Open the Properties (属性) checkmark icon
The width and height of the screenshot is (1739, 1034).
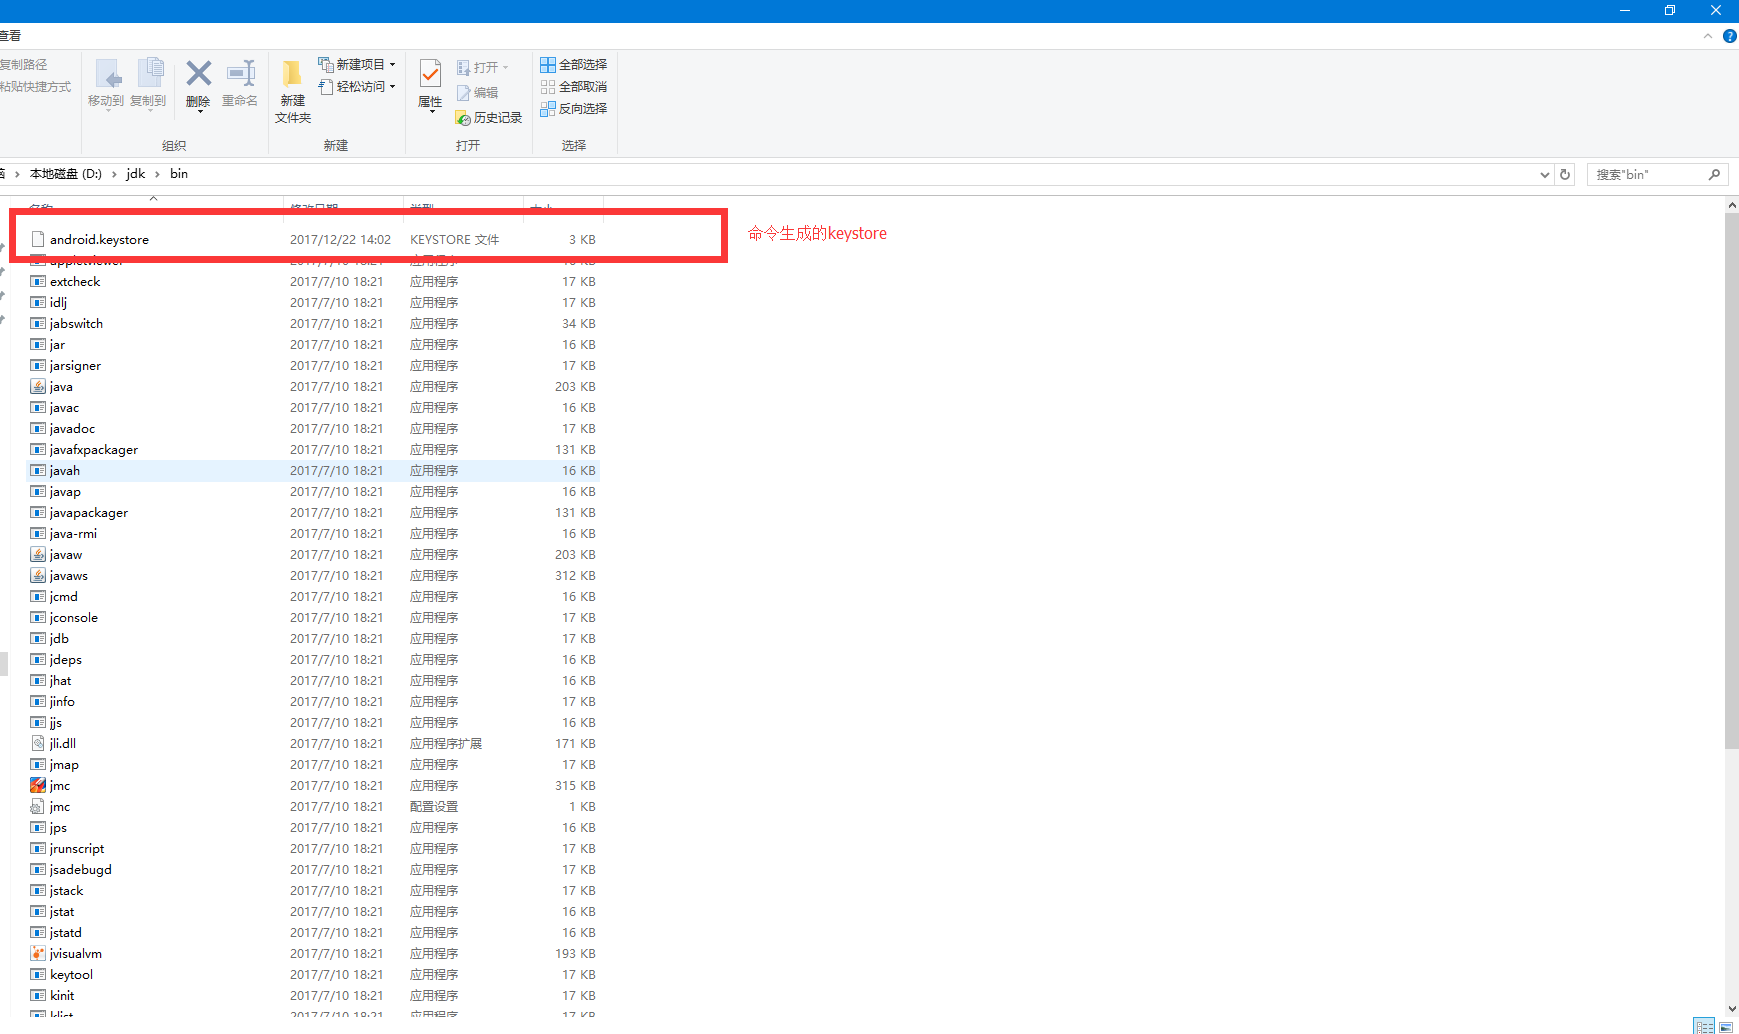click(x=430, y=74)
